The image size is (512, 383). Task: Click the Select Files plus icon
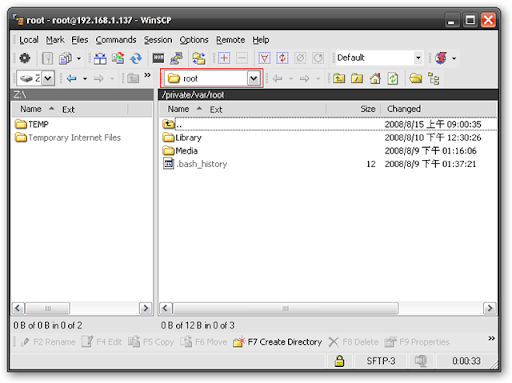coord(224,58)
